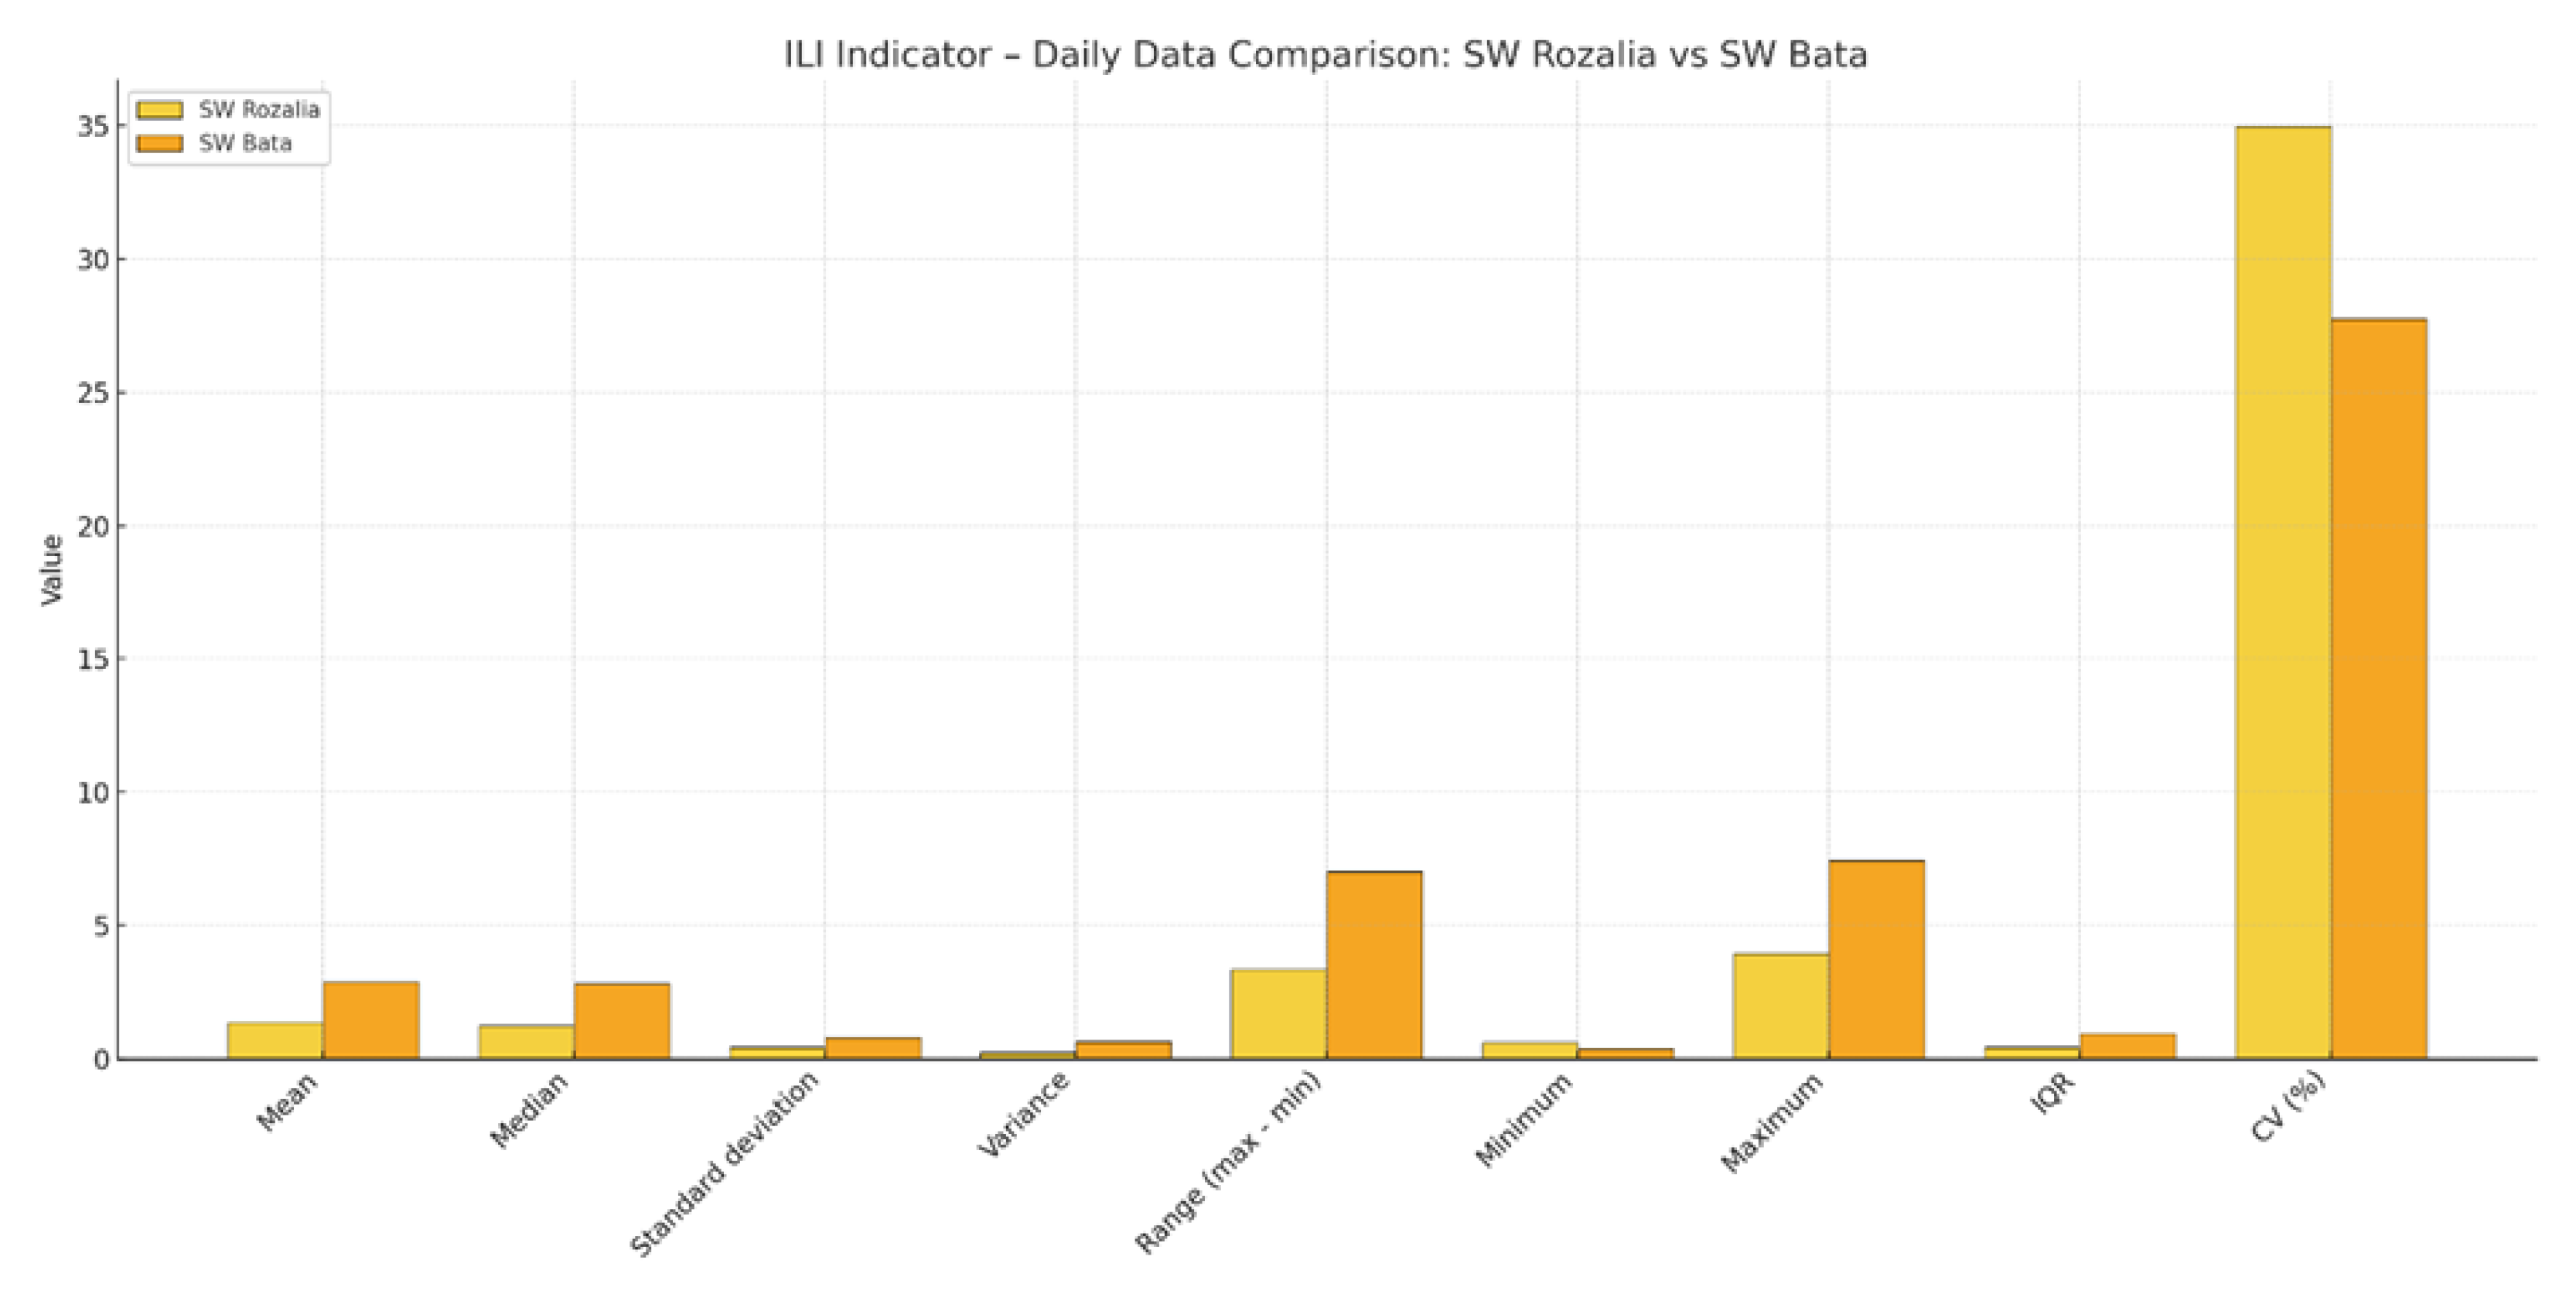Click the chart title text
This screenshot has height=1294, width=2576.
click(1325, 55)
